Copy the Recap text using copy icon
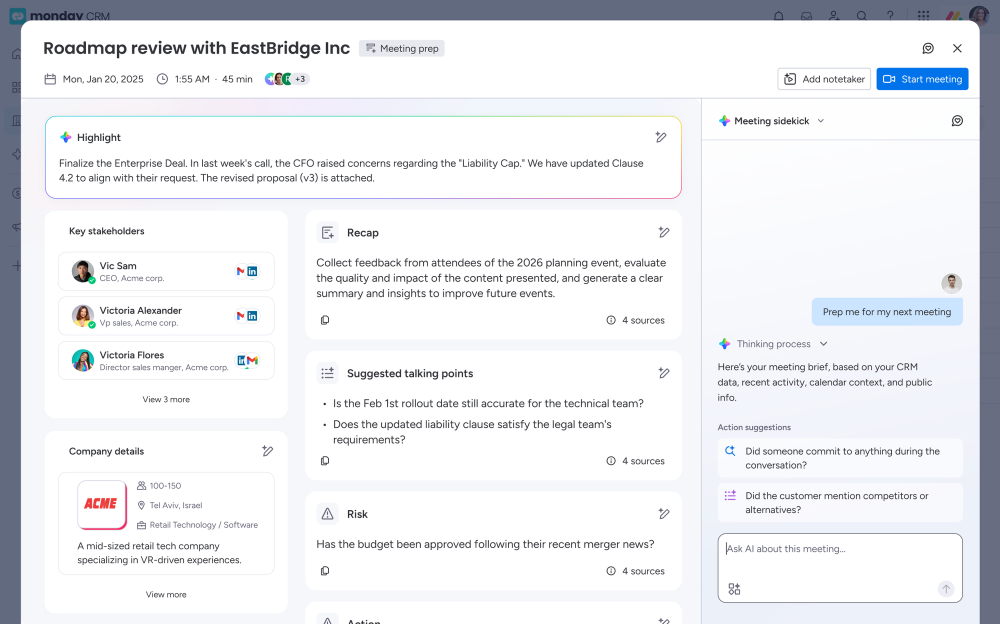The height and width of the screenshot is (624, 1000). coord(325,320)
